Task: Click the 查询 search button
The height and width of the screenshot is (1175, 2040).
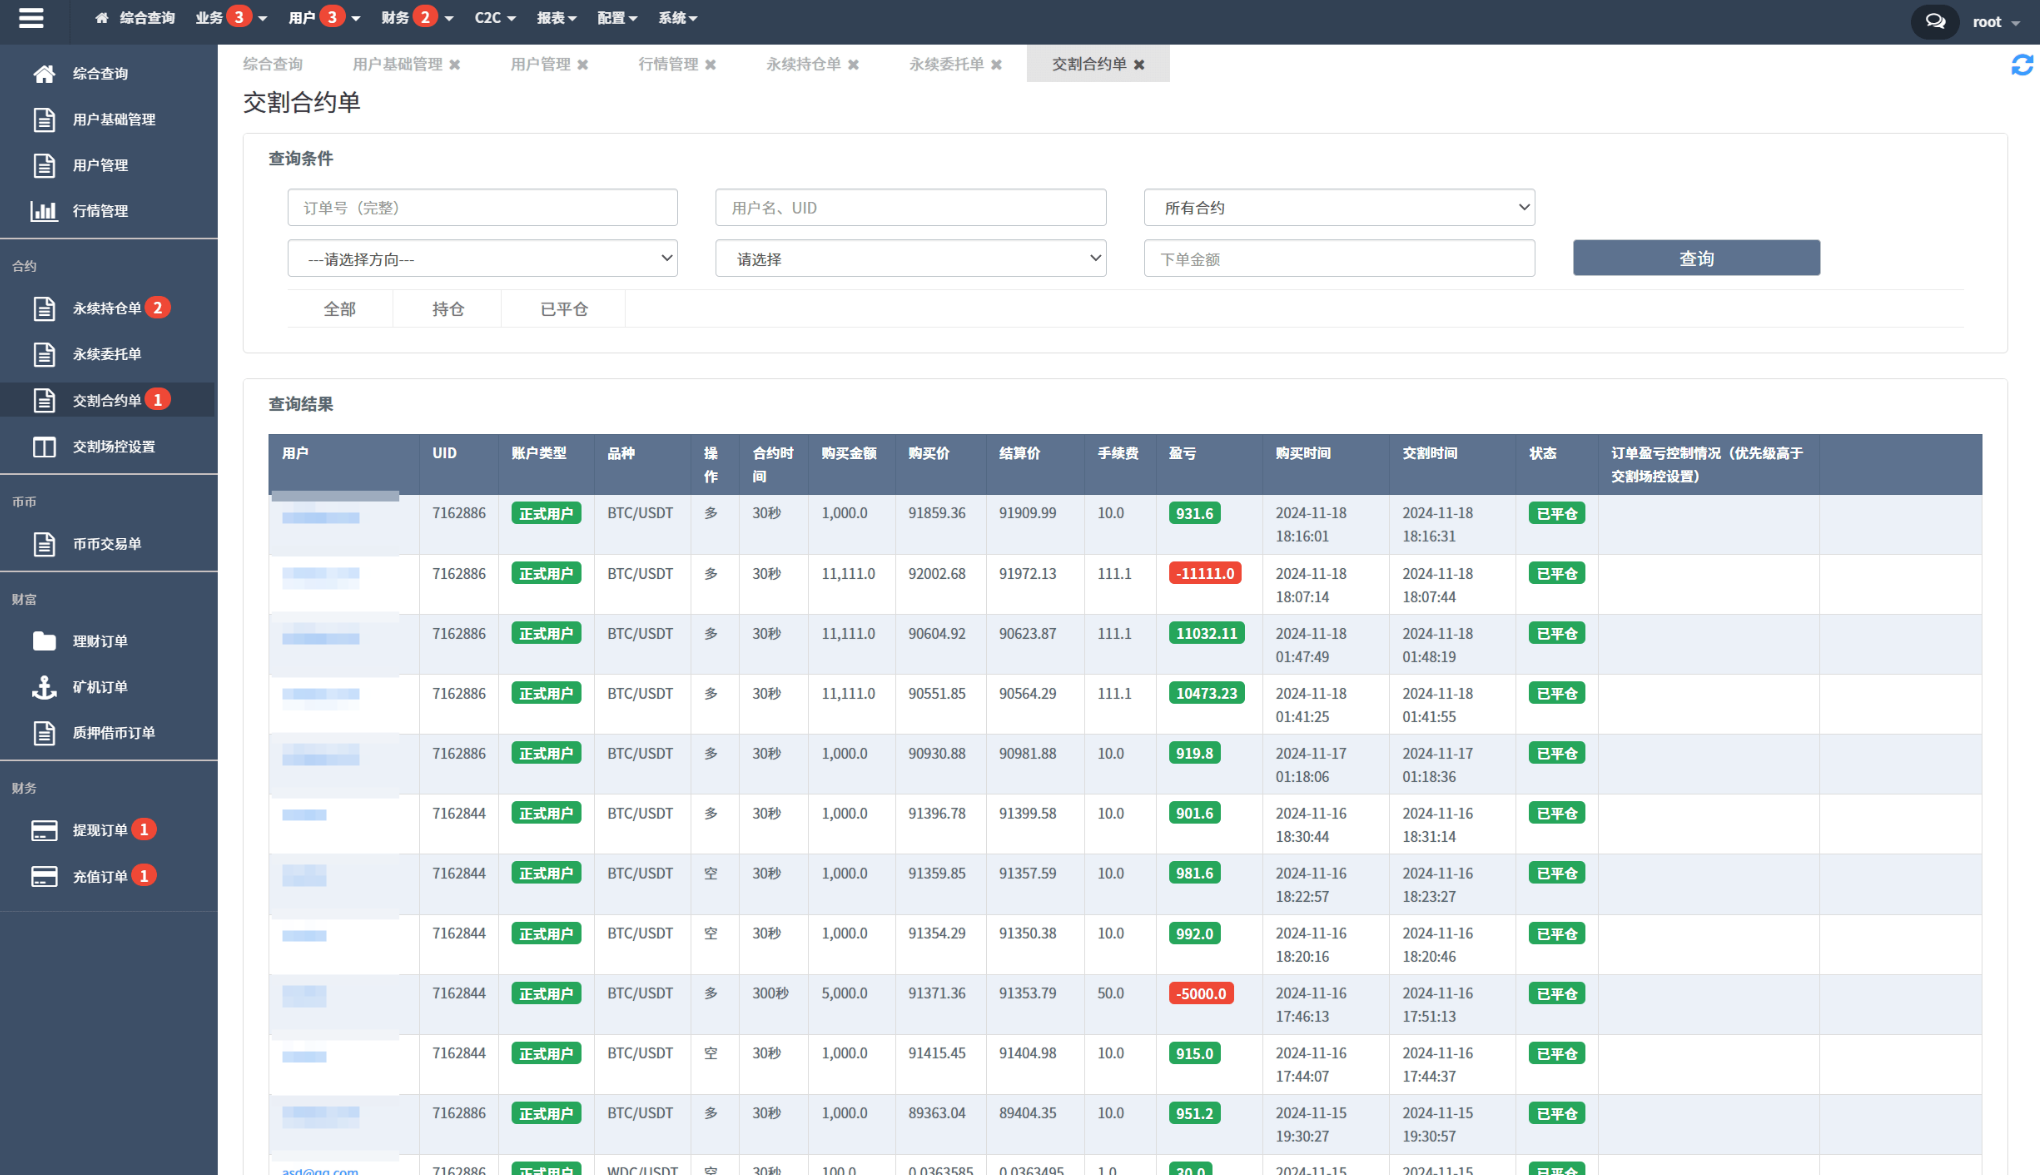Action: 1696,258
